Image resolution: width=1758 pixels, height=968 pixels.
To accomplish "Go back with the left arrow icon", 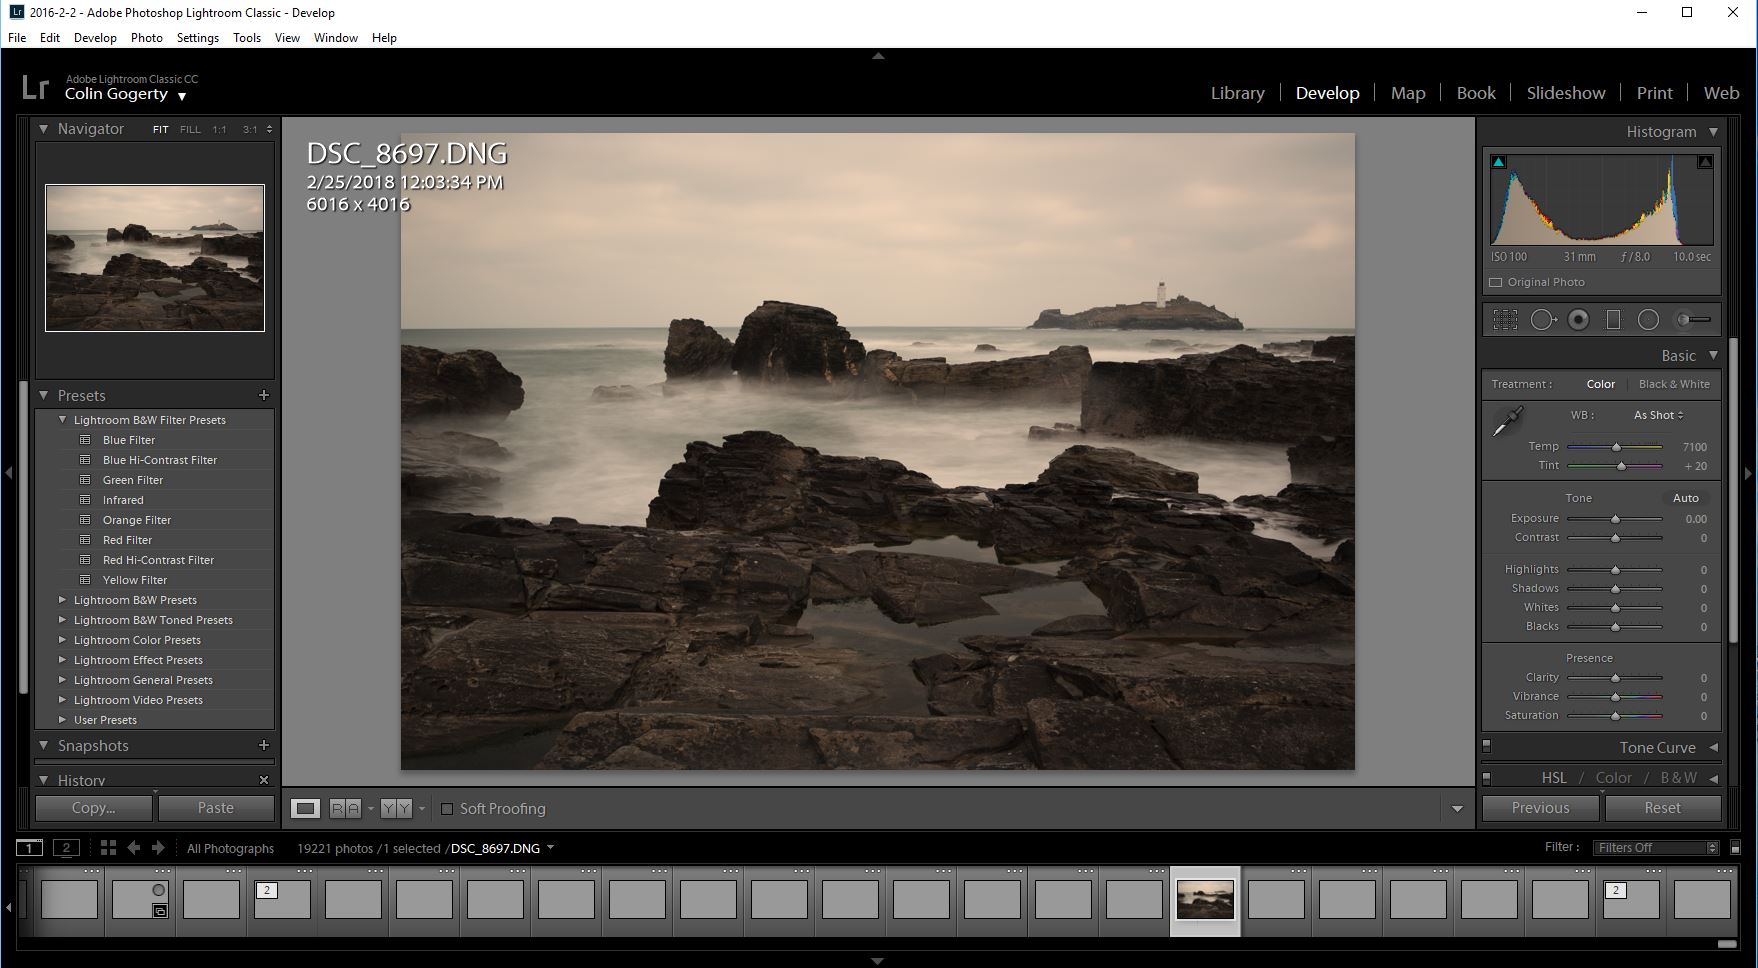I will pyautogui.click(x=133, y=847).
